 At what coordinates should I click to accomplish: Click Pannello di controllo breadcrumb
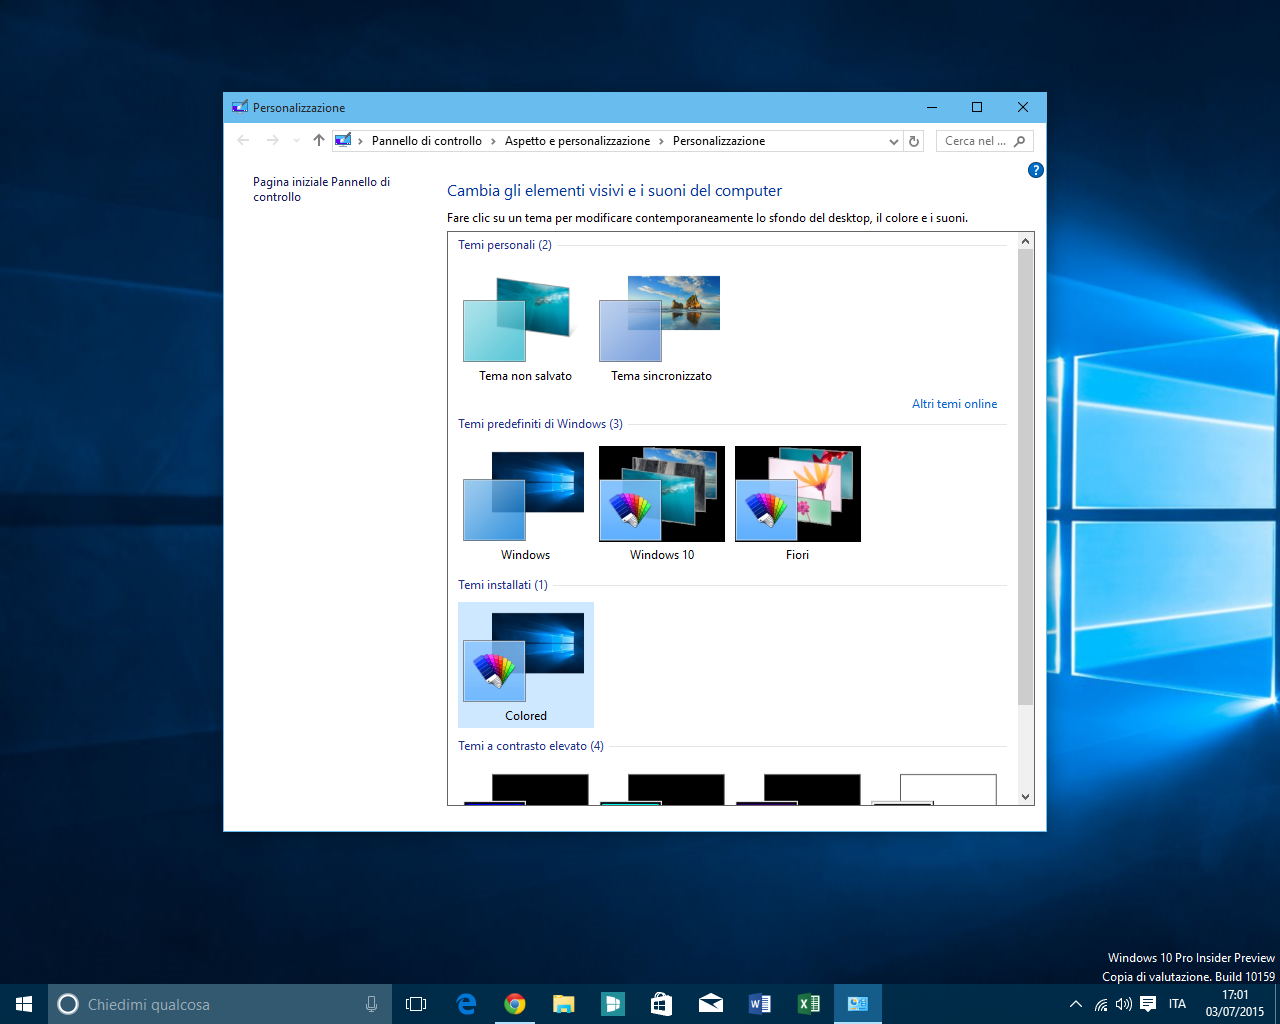(427, 141)
